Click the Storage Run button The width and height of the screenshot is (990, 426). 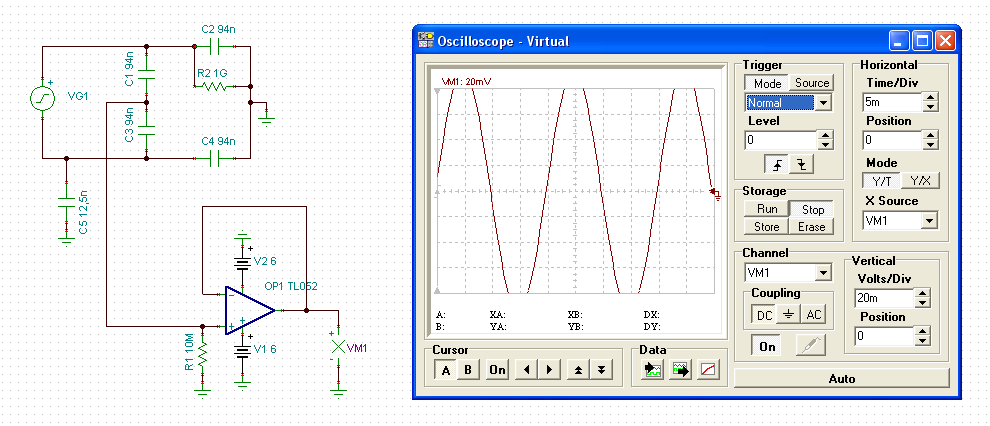pos(765,209)
